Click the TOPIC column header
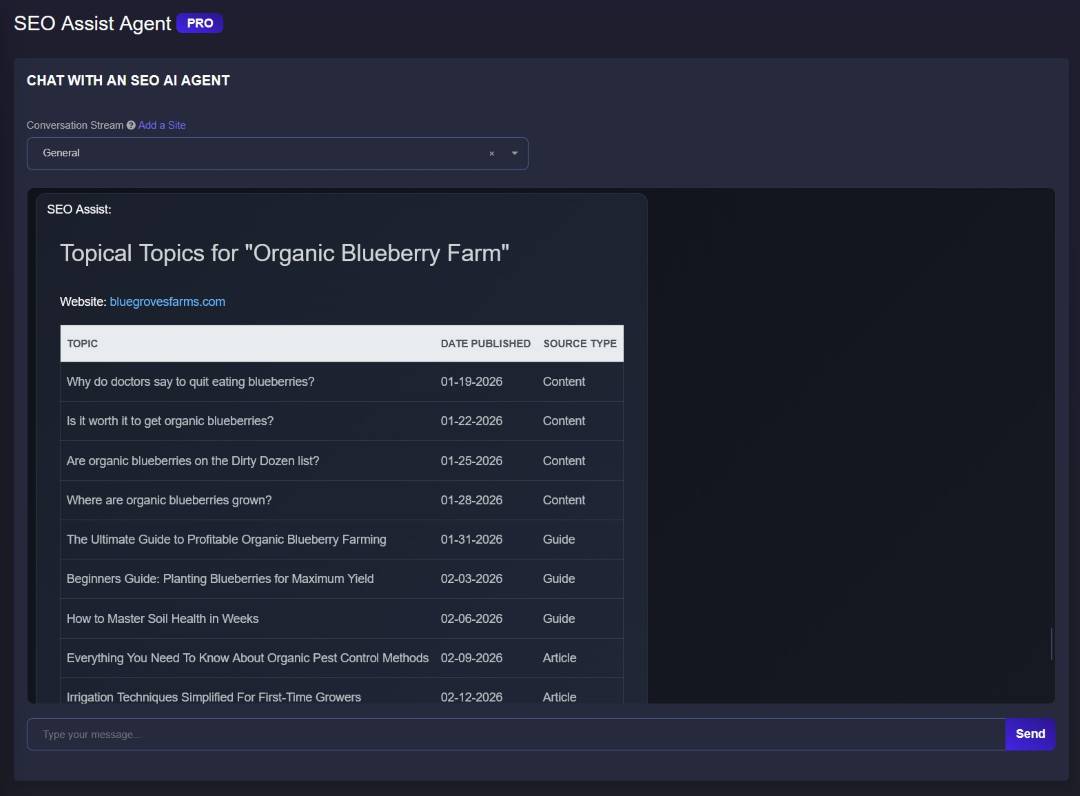 (x=82, y=344)
